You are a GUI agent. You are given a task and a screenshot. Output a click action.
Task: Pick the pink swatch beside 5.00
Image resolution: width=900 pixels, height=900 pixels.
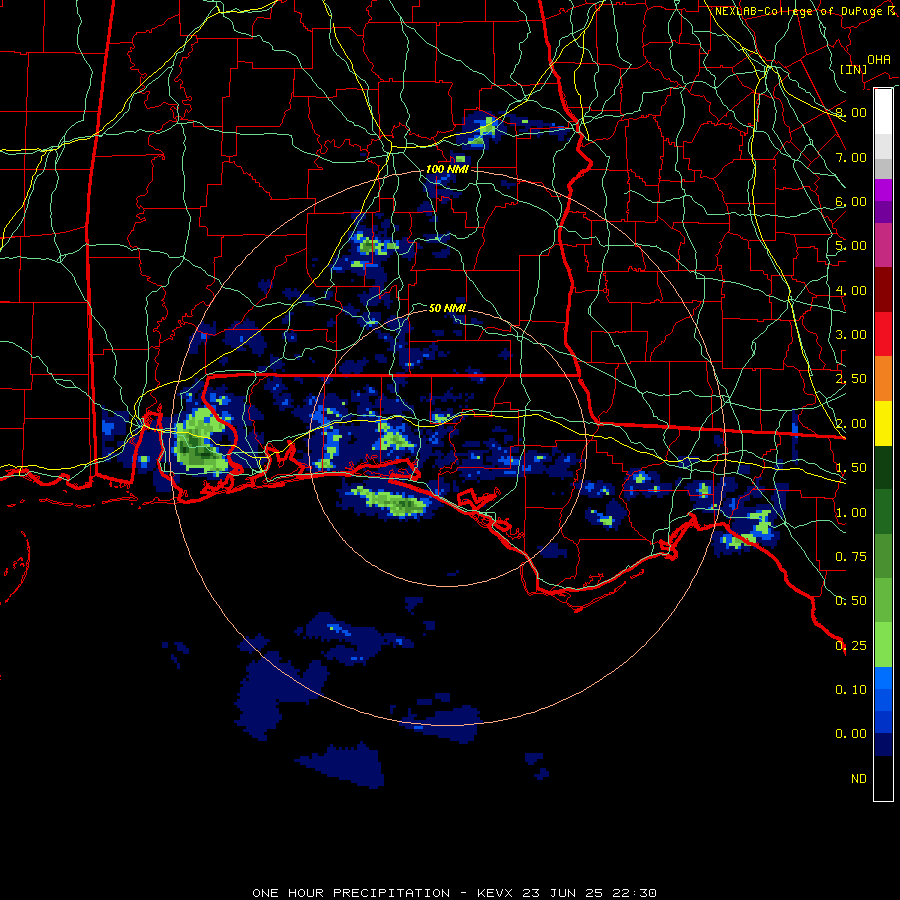[883, 245]
